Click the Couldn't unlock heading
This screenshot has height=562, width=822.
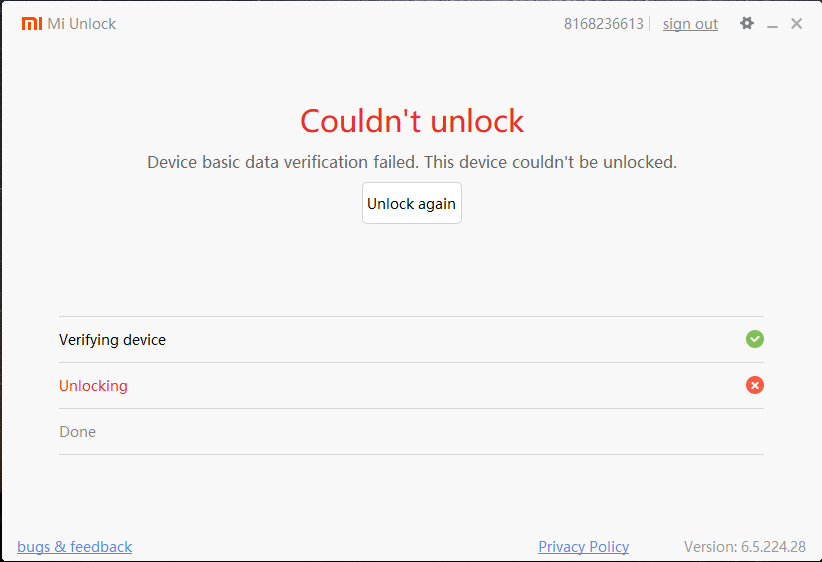(412, 121)
